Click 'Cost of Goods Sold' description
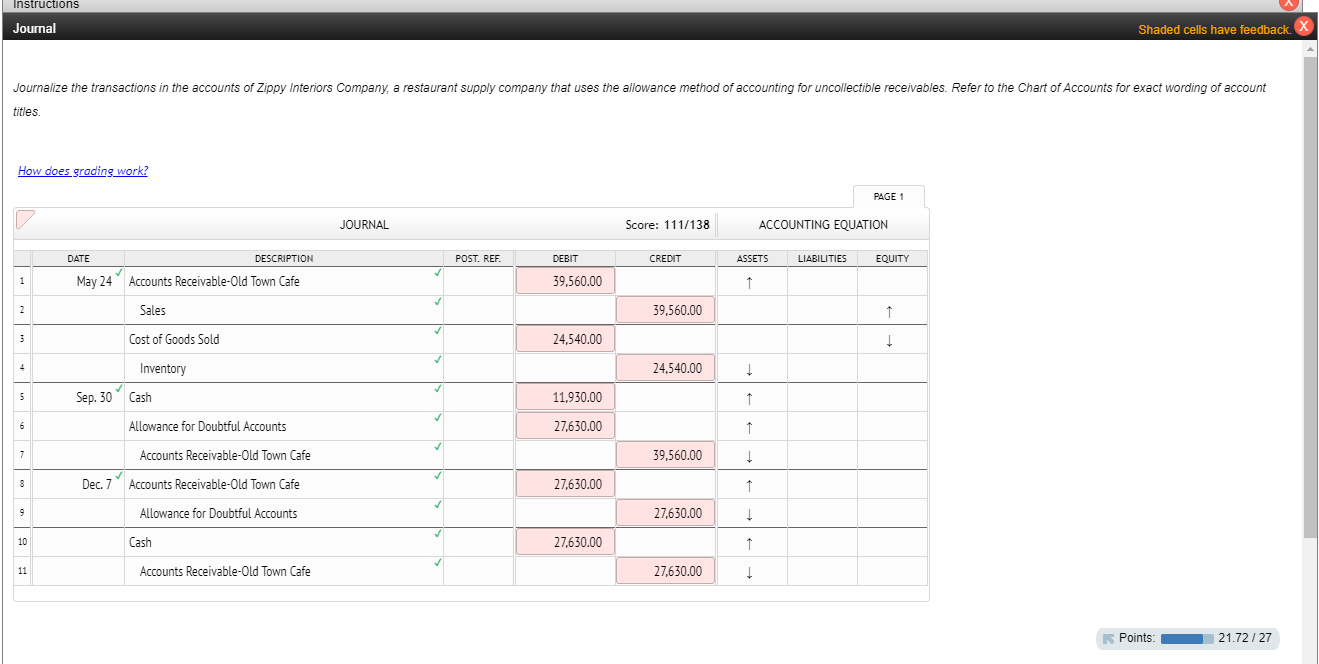The width and height of the screenshot is (1319, 664). pyautogui.click(x=174, y=339)
